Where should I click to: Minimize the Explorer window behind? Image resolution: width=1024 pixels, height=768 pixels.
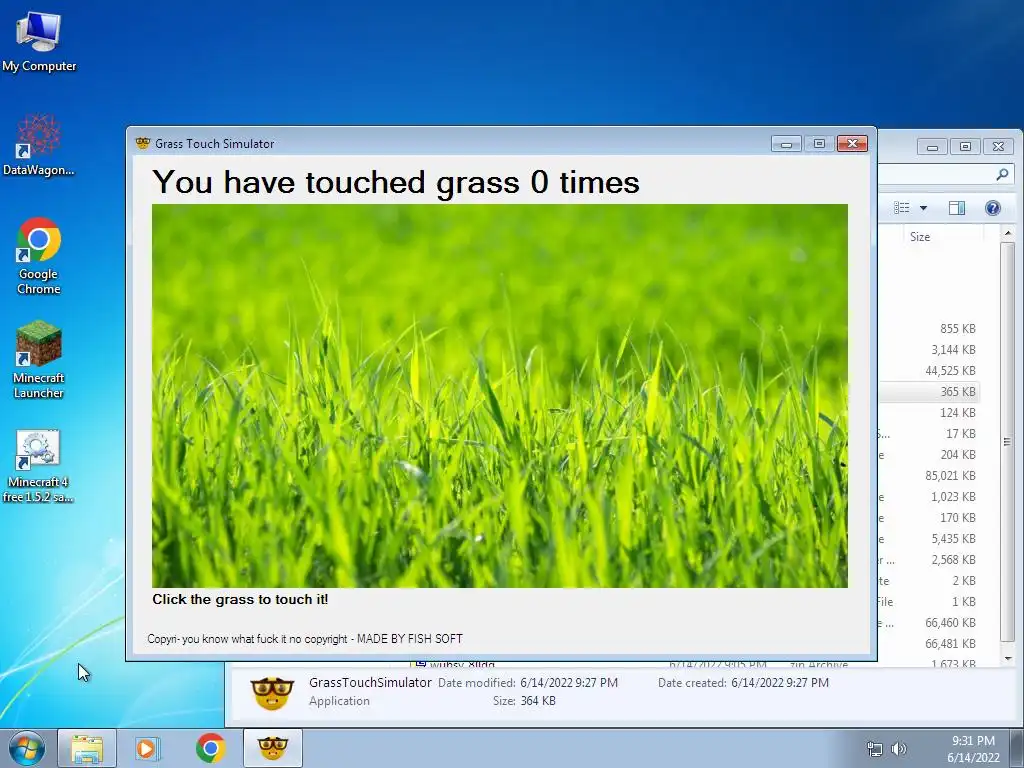[932, 146]
